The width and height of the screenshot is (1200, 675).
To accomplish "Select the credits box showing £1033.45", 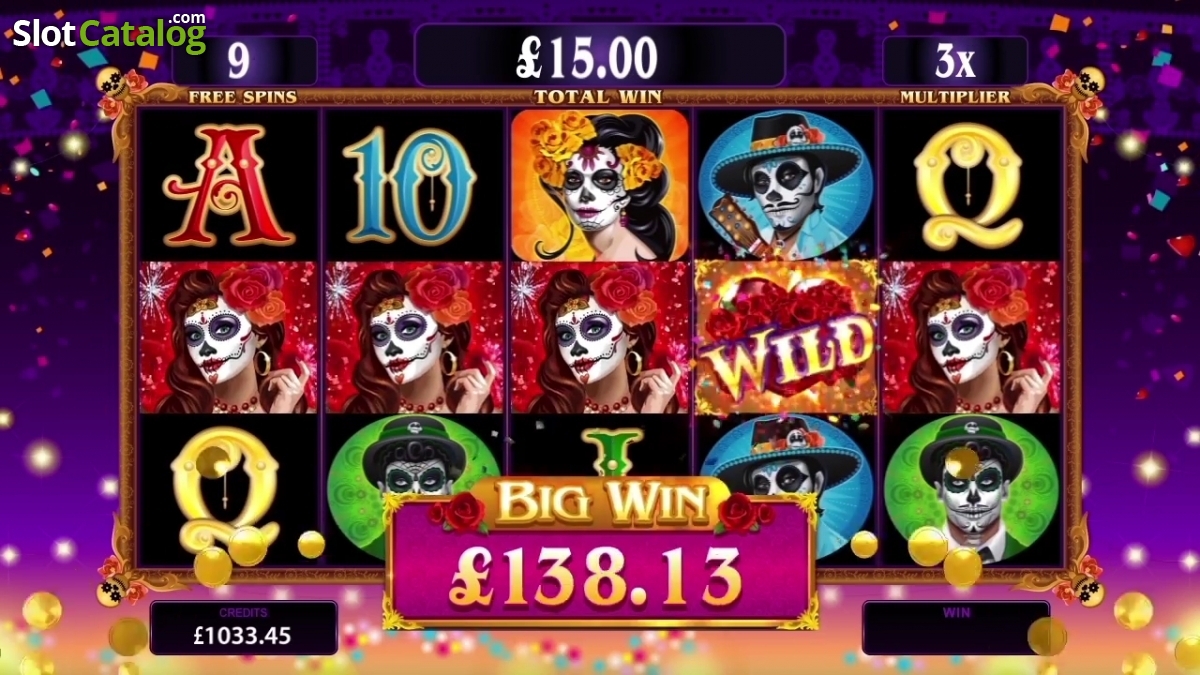I will [244, 628].
